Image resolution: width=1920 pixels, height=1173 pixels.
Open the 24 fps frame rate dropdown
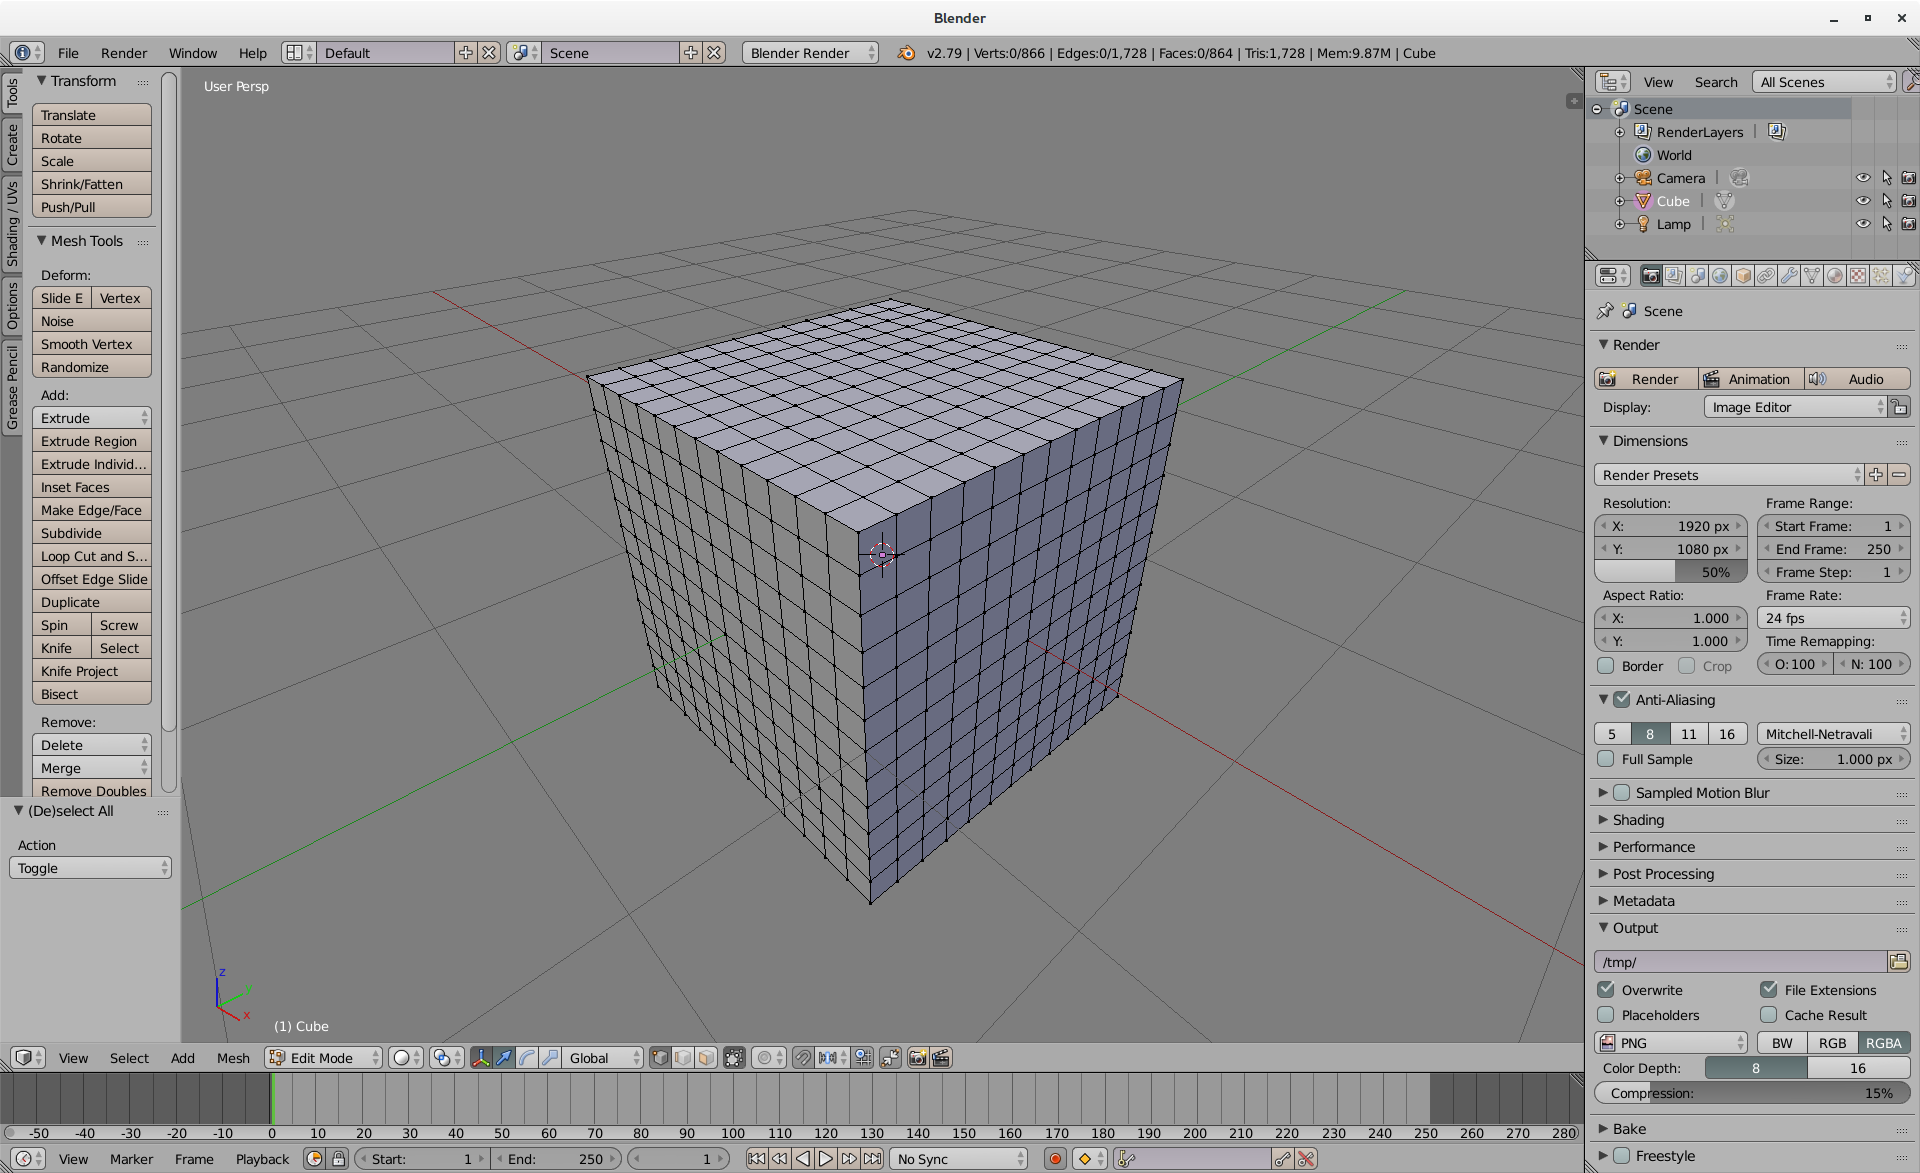(1834, 618)
